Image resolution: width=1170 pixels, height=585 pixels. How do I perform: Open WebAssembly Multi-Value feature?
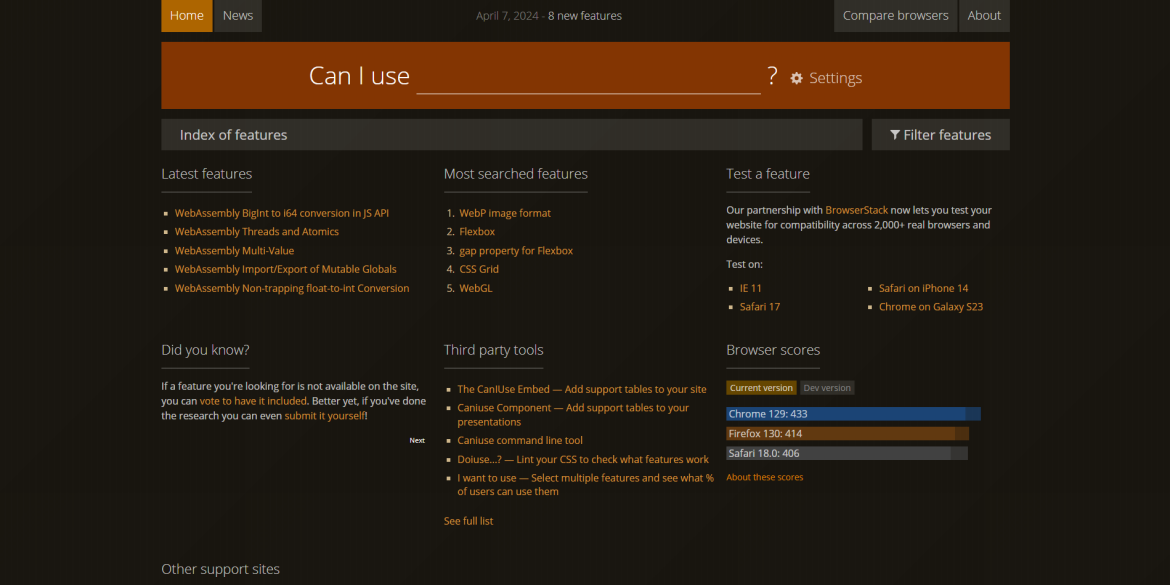tap(234, 251)
